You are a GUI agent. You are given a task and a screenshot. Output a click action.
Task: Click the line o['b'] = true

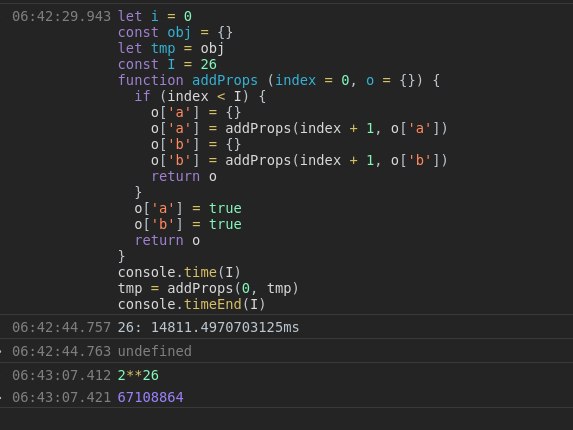188,225
